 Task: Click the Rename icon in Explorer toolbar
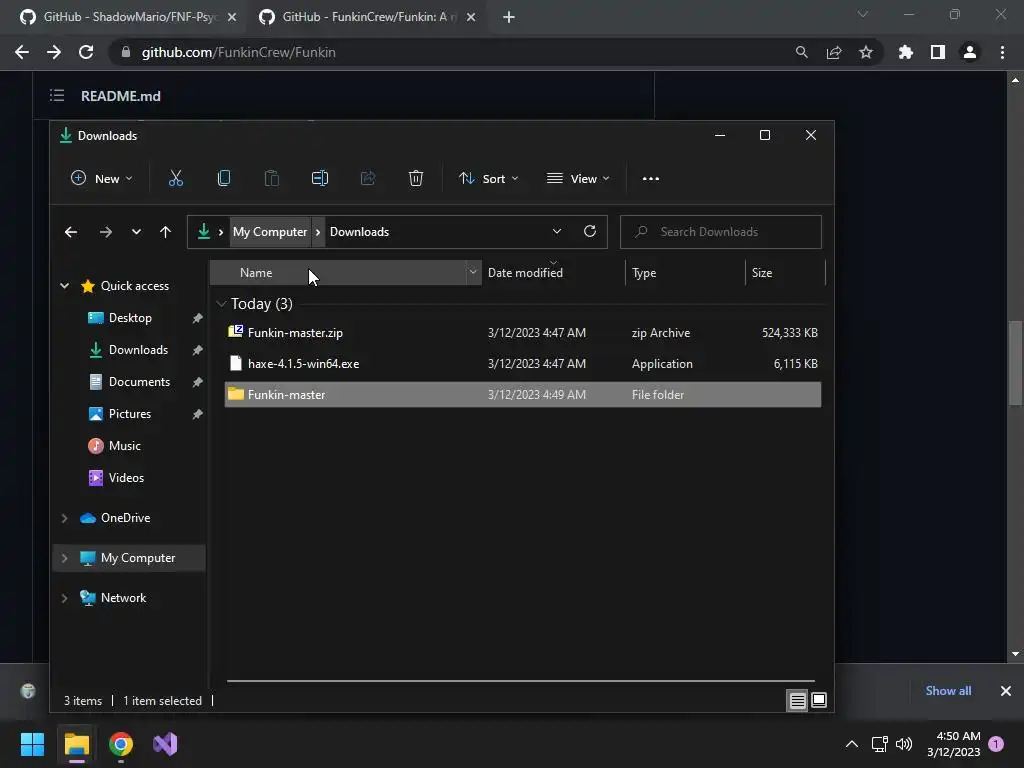point(319,178)
